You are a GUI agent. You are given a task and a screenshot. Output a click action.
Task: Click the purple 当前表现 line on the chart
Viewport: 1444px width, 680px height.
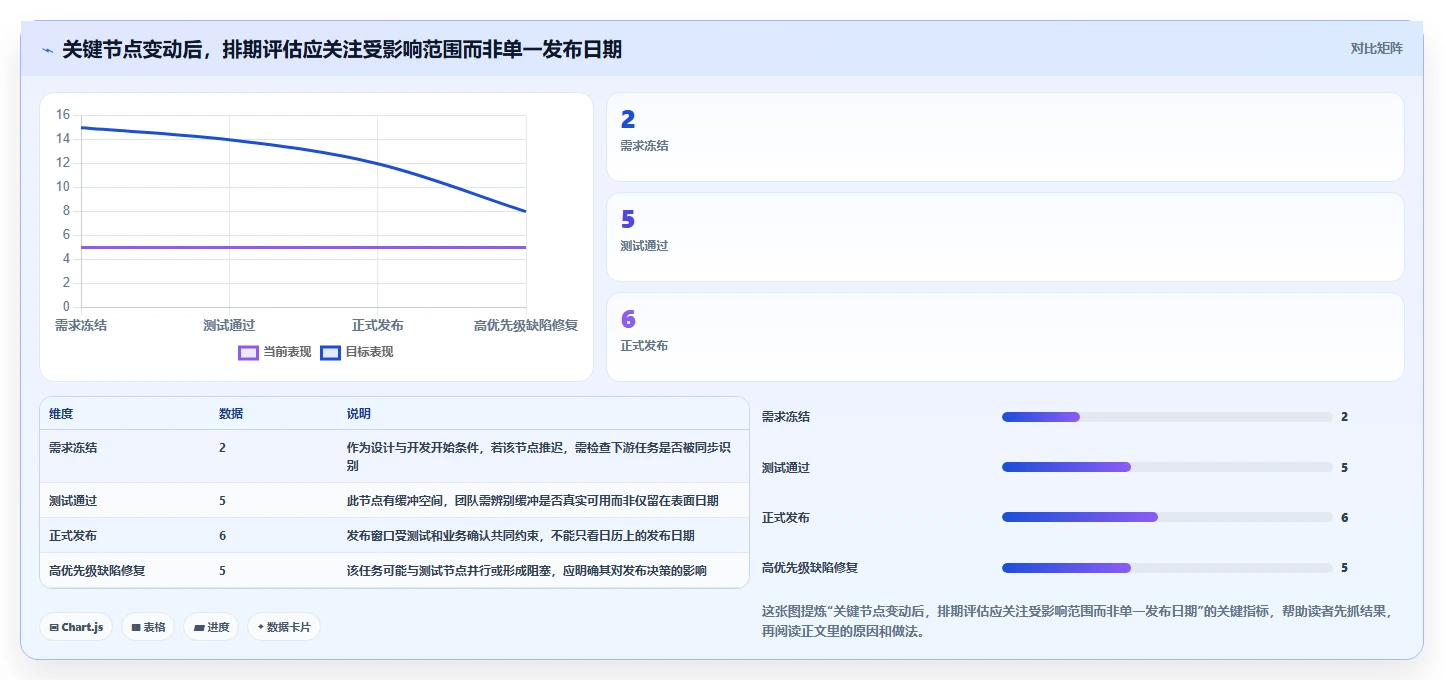303,247
